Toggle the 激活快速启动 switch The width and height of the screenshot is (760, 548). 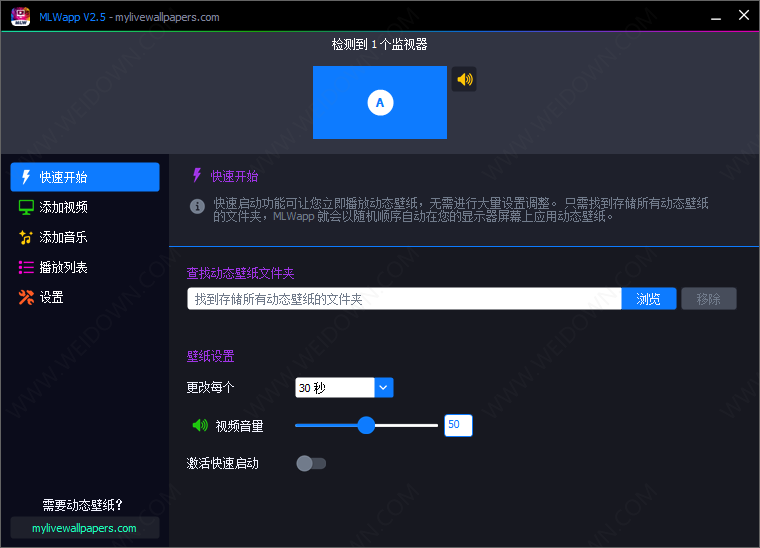click(x=311, y=464)
